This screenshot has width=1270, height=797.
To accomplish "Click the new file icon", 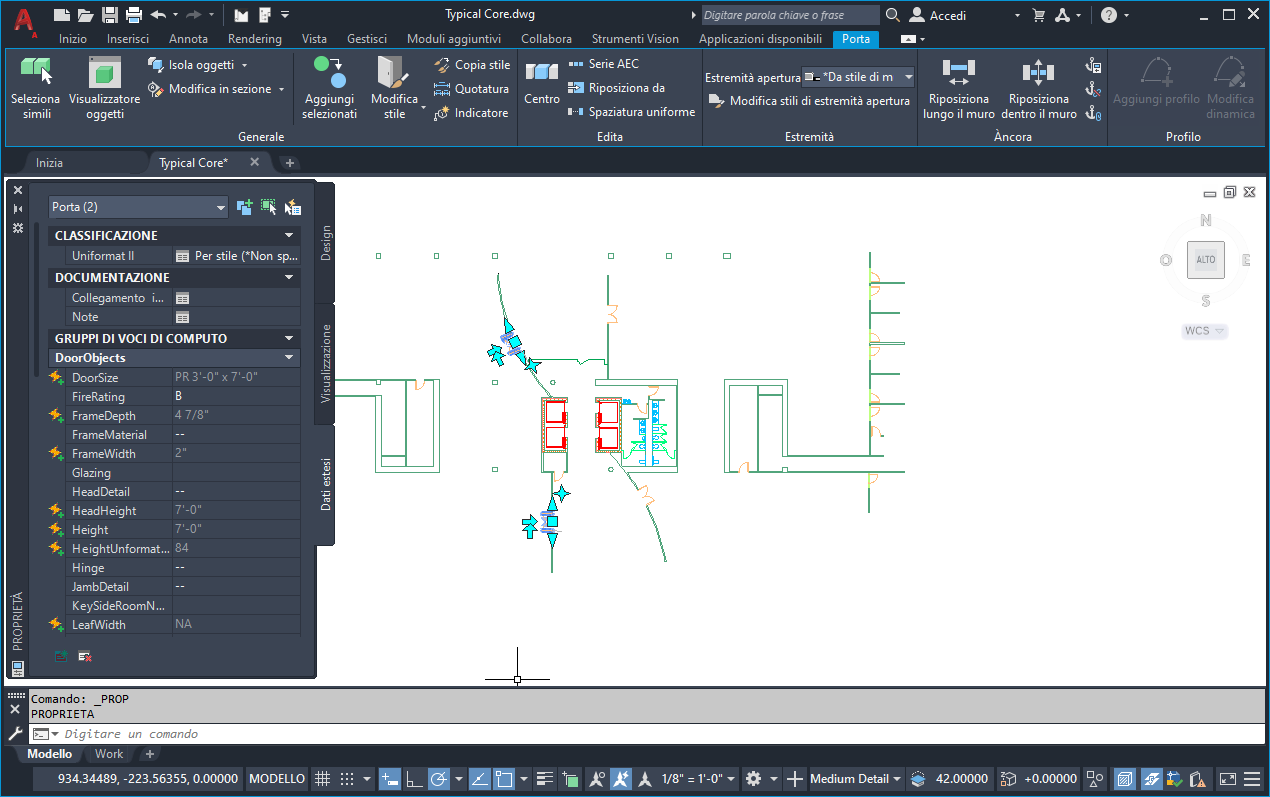I will (62, 15).
